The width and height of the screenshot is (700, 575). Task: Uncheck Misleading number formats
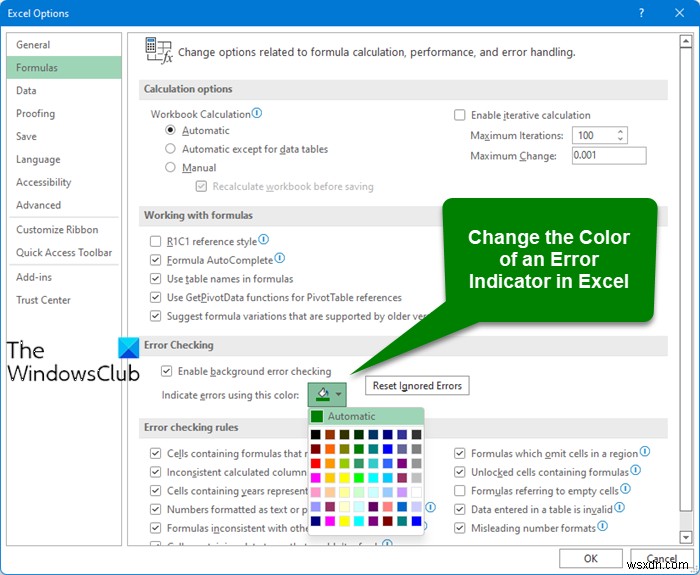(x=459, y=528)
